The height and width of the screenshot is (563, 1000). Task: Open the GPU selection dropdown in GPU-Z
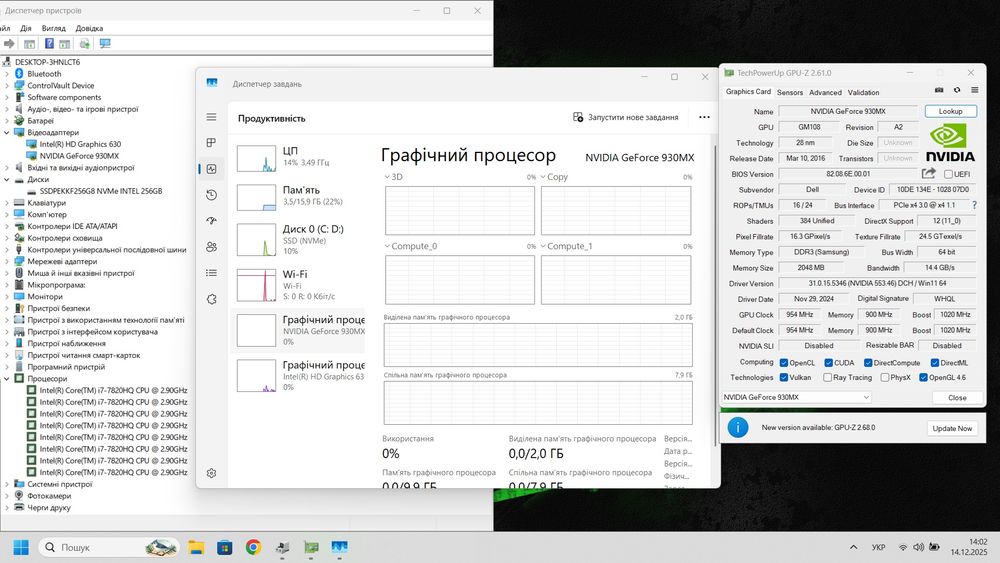coord(797,397)
